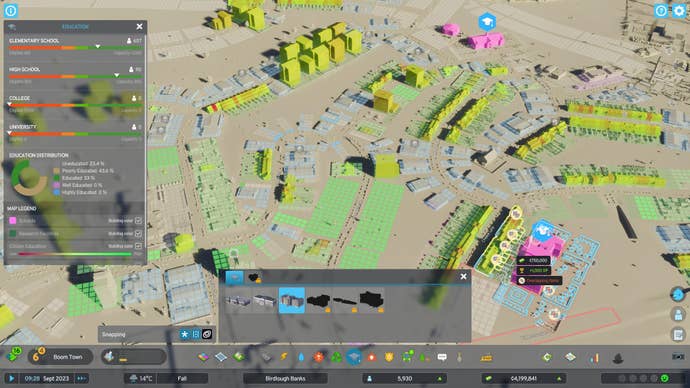Select the first schools tab in build panel
Image resolution: width=690 pixels, height=388 pixels.
point(234,277)
